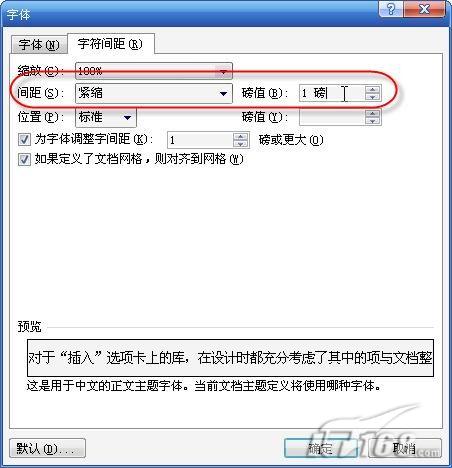Image resolution: width=452 pixels, height=468 pixels.
Task: Decrease kerning value with down arrow
Action: point(240,144)
